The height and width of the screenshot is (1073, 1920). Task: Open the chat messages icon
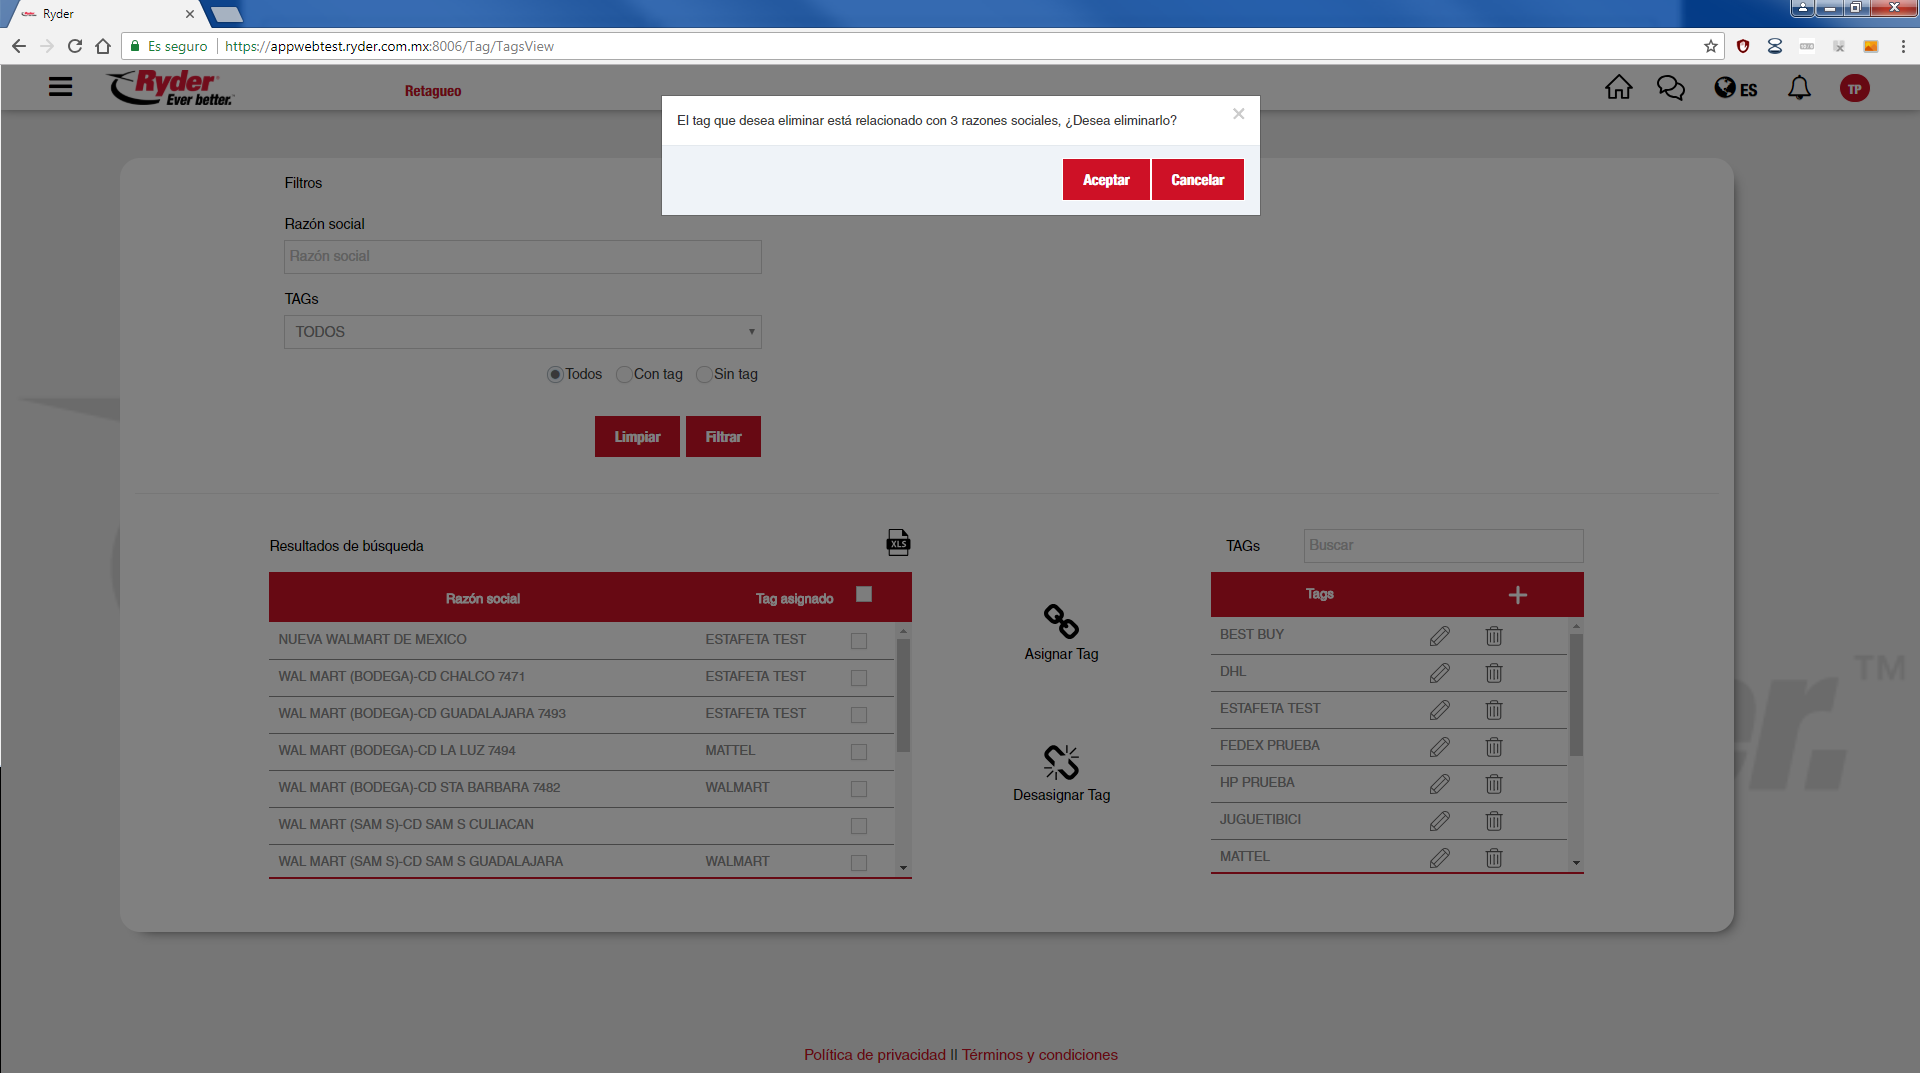[x=1670, y=89]
